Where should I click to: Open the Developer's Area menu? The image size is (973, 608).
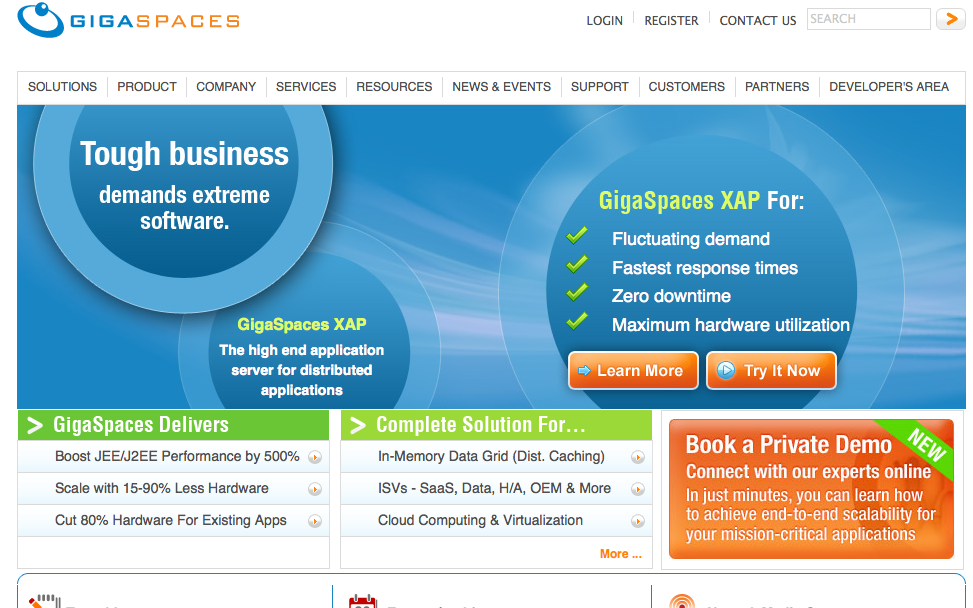point(889,87)
